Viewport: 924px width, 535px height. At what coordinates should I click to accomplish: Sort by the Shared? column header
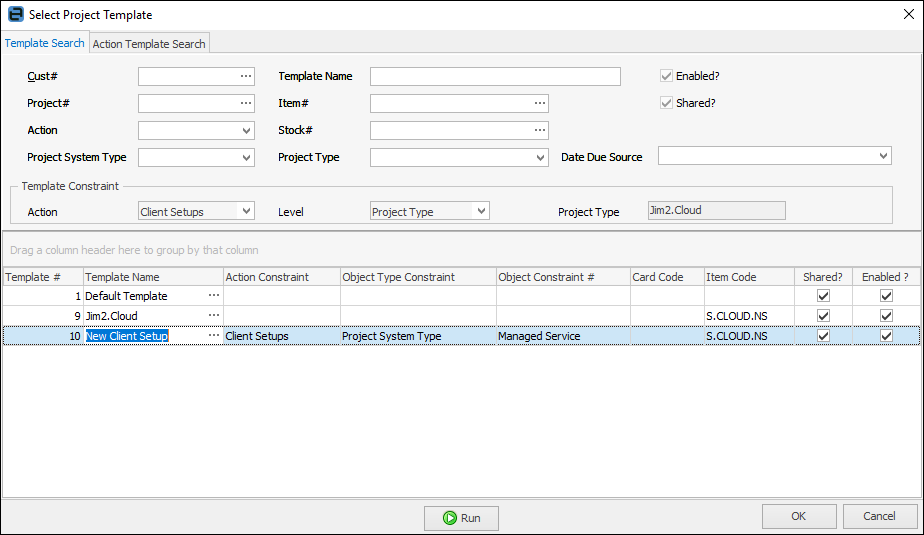point(823,277)
